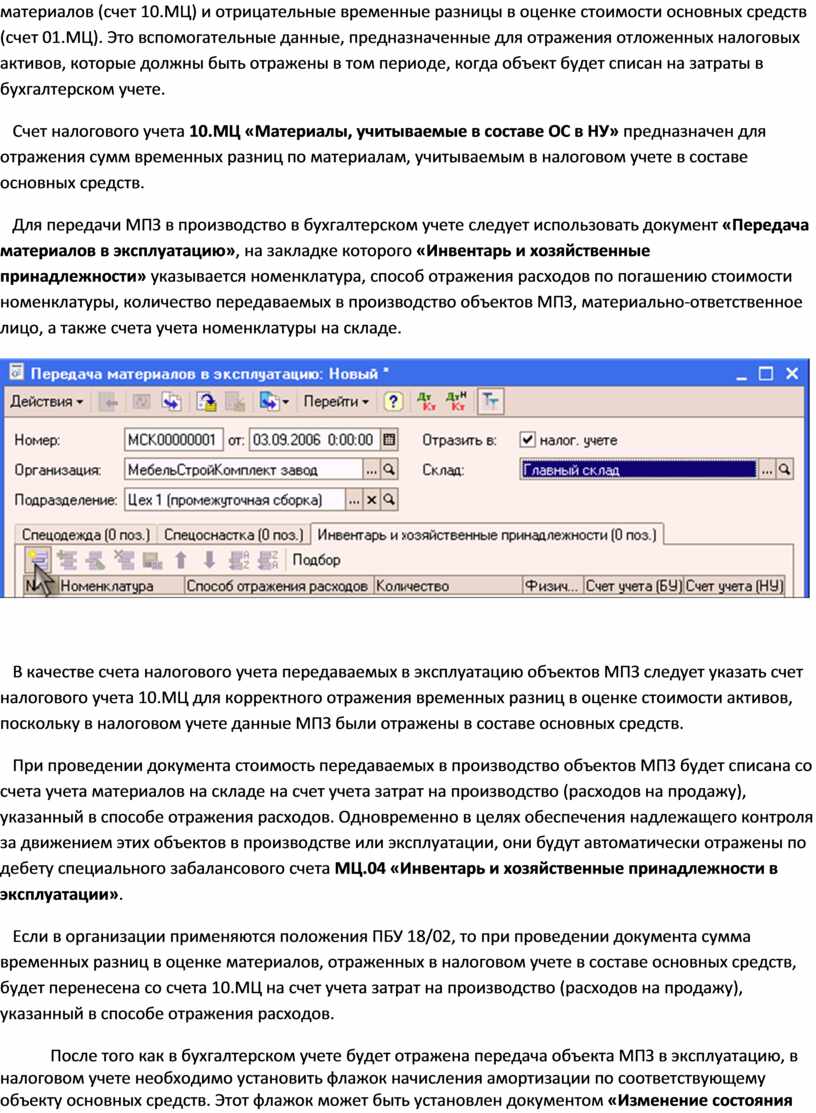The image size is (816, 1113).
Task: Click the Физич... column header
Action: (552, 586)
